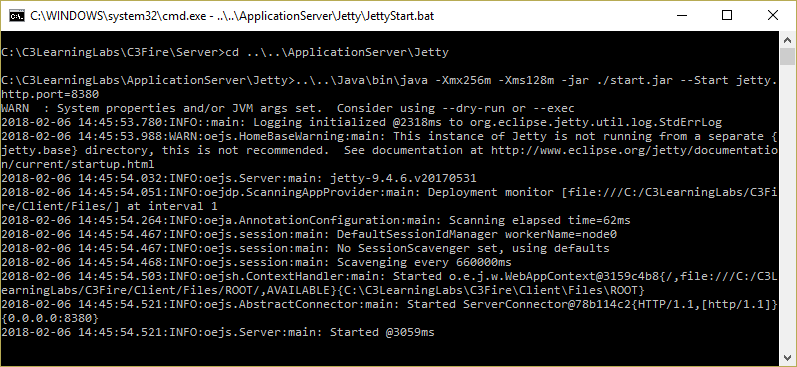This screenshot has width=797, height=367.
Task: Maximize the cmd.exe window
Action: (727, 16)
